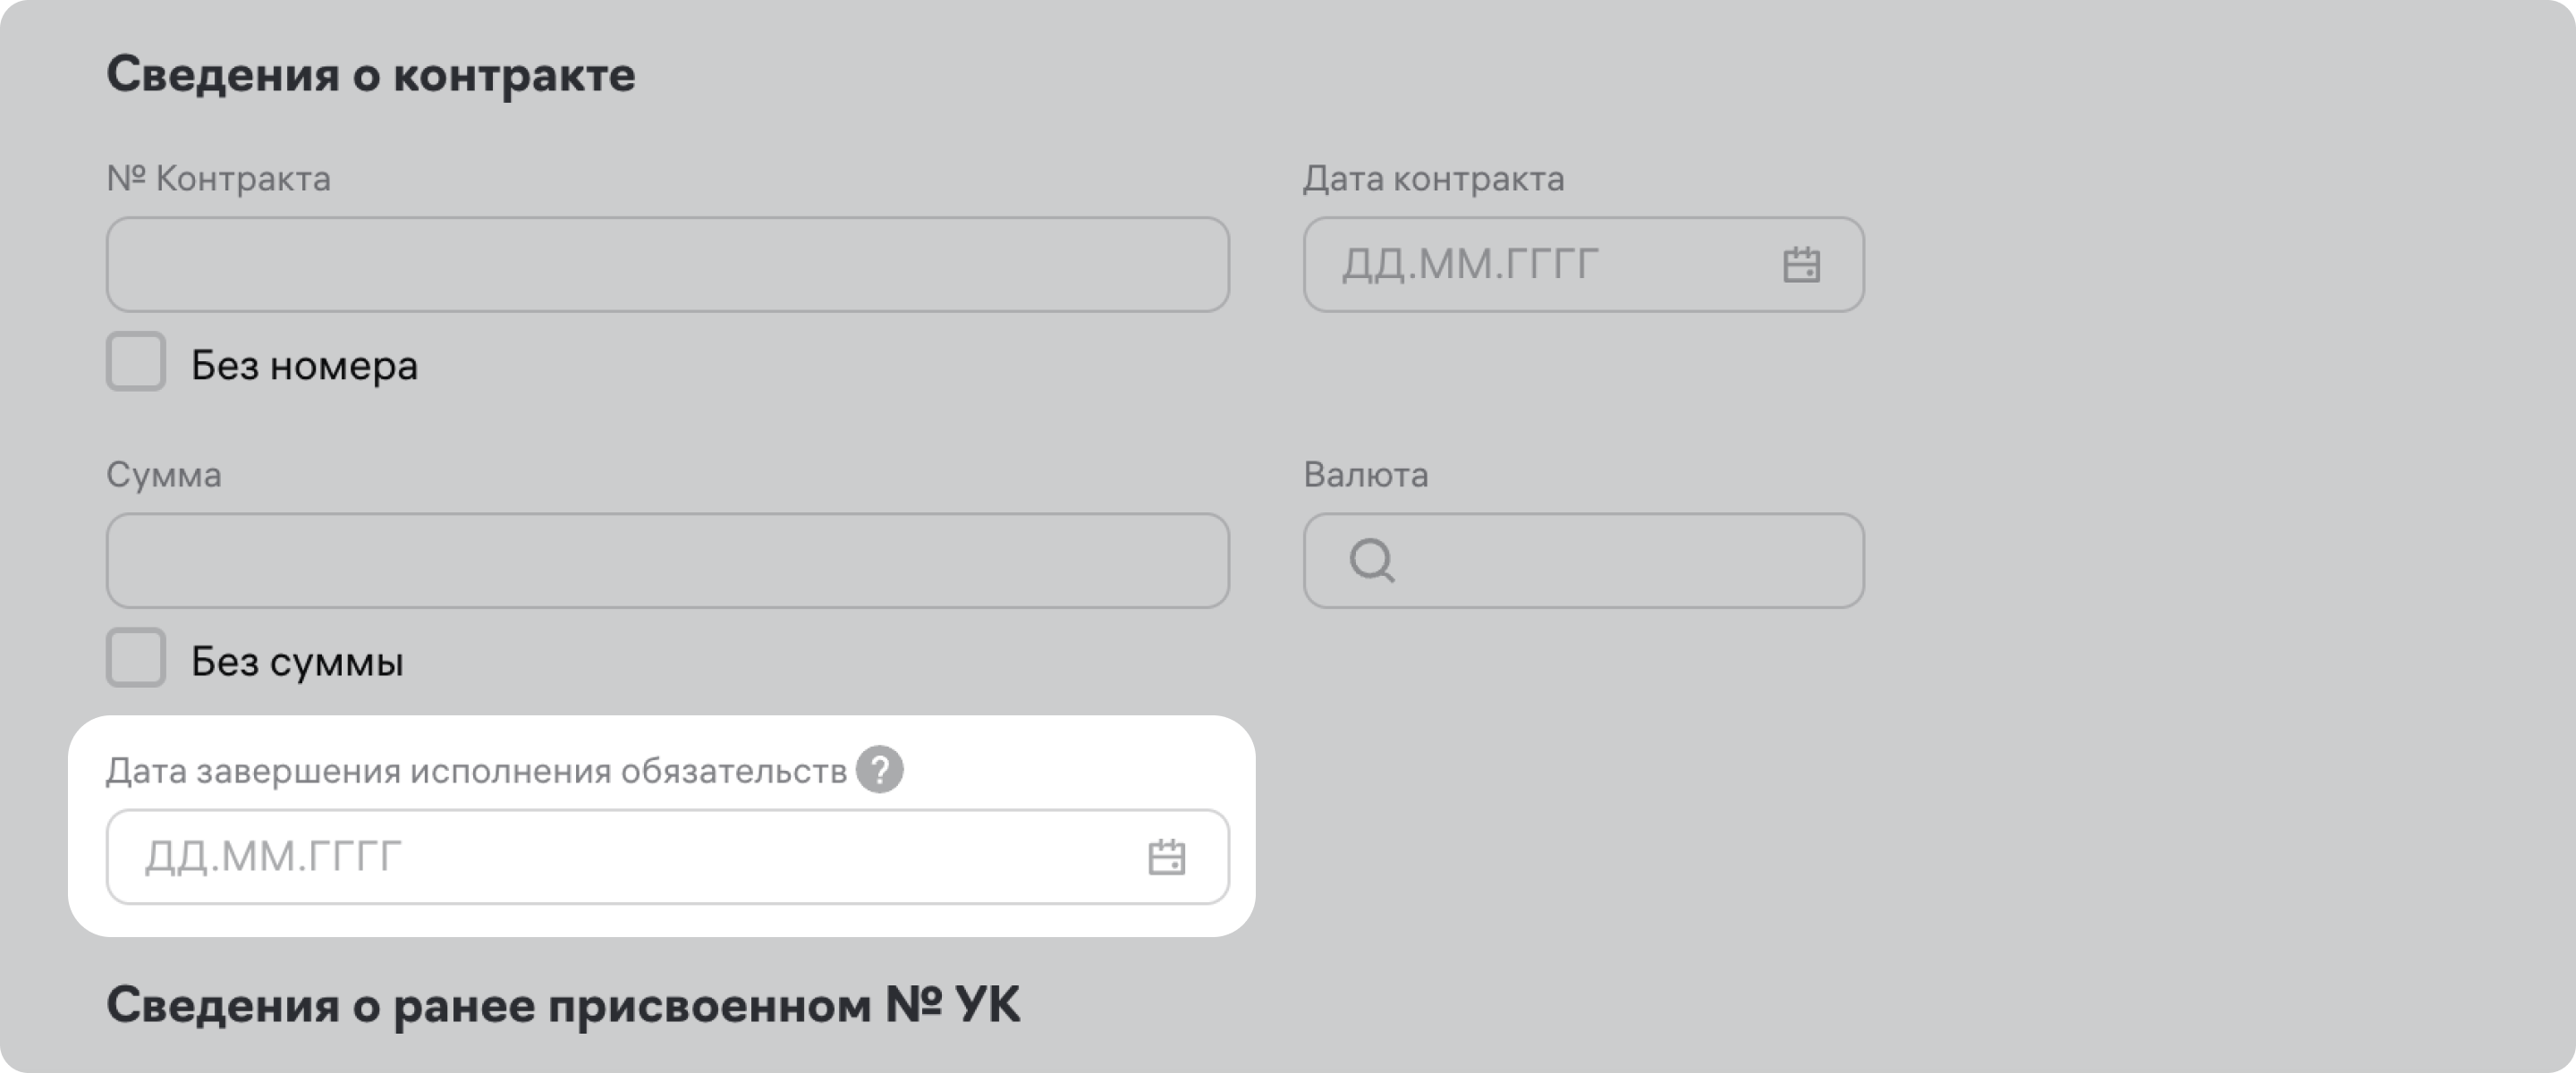Screen dimensions: 2576x1073
Task: Click the Дата завершения исполнения обязательств label
Action: tap(476, 771)
